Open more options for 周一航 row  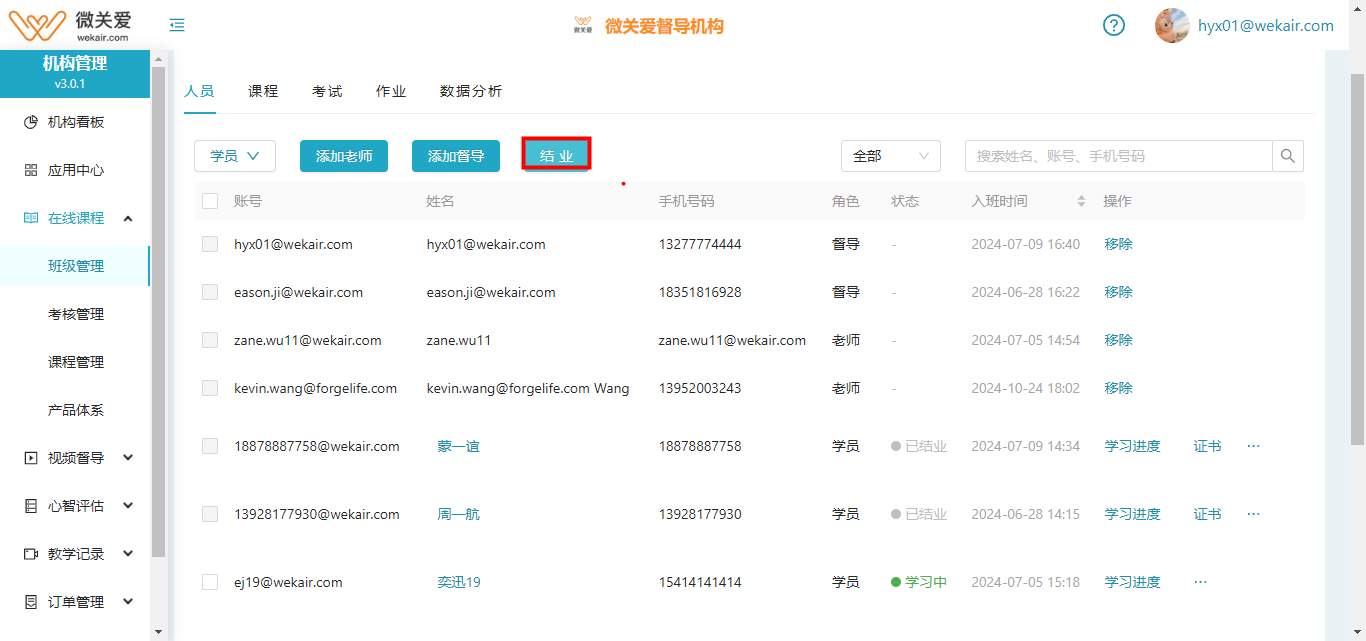pyautogui.click(x=1253, y=514)
